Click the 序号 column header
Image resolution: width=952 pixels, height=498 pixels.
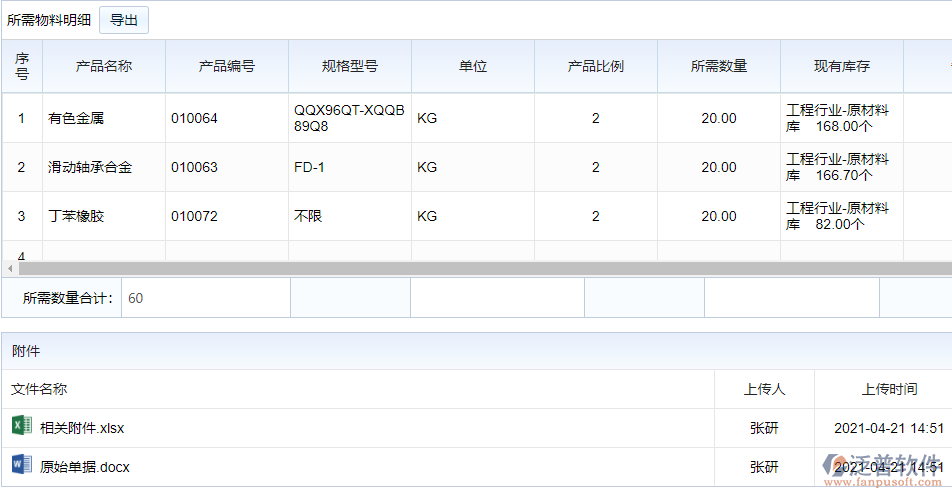(22, 67)
